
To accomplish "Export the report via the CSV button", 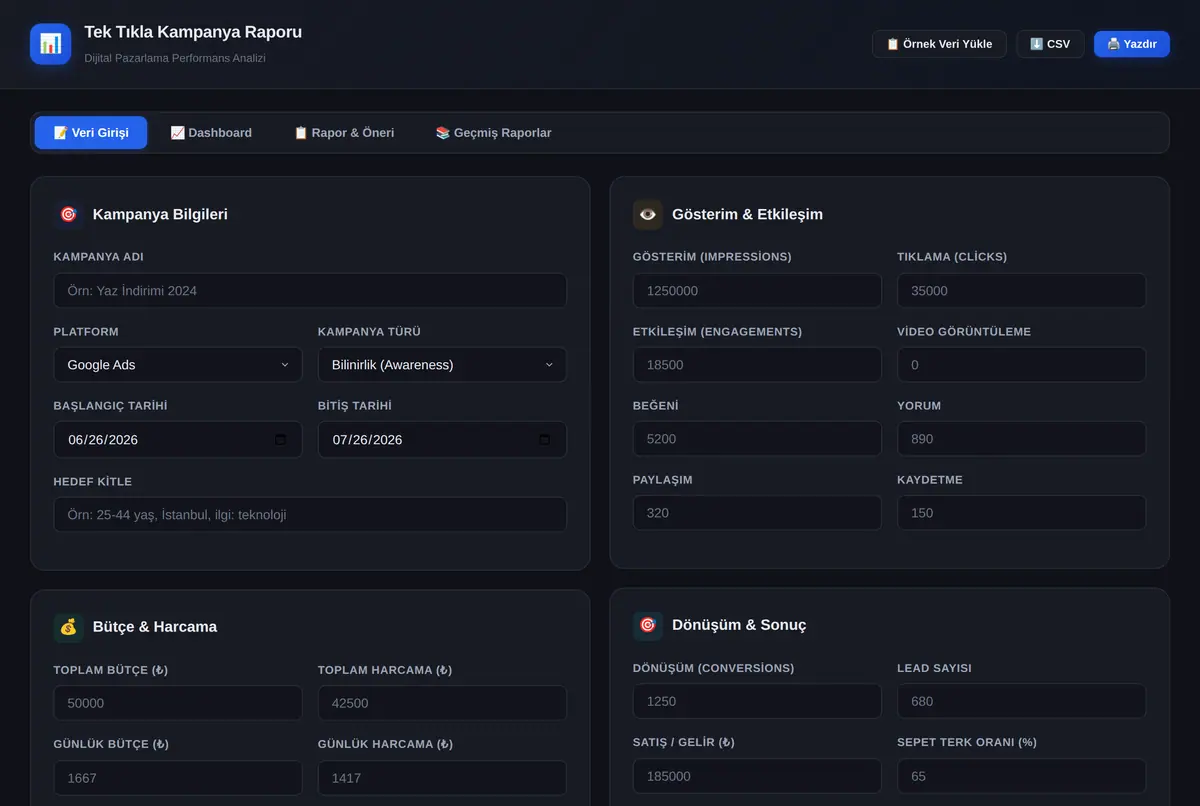I will click(1050, 44).
